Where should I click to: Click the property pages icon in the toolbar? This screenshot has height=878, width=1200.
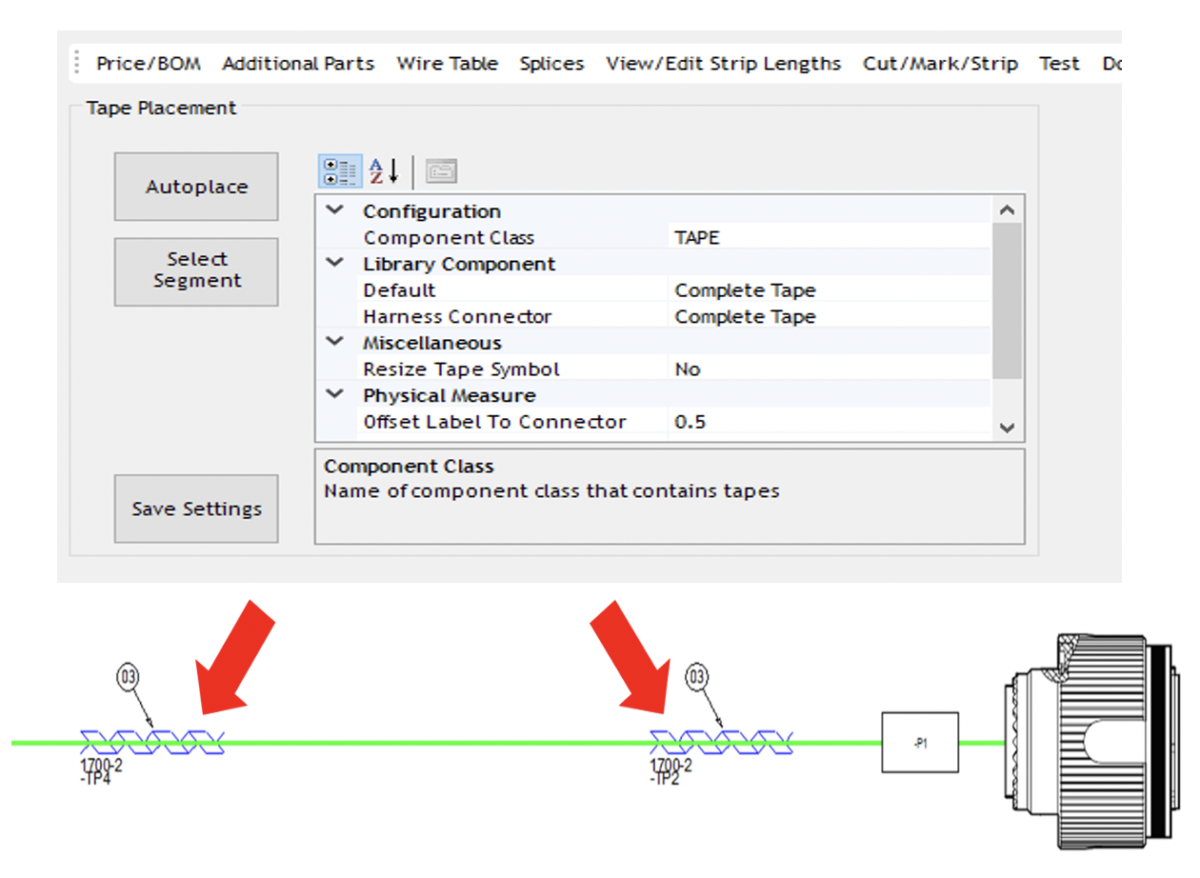point(440,170)
